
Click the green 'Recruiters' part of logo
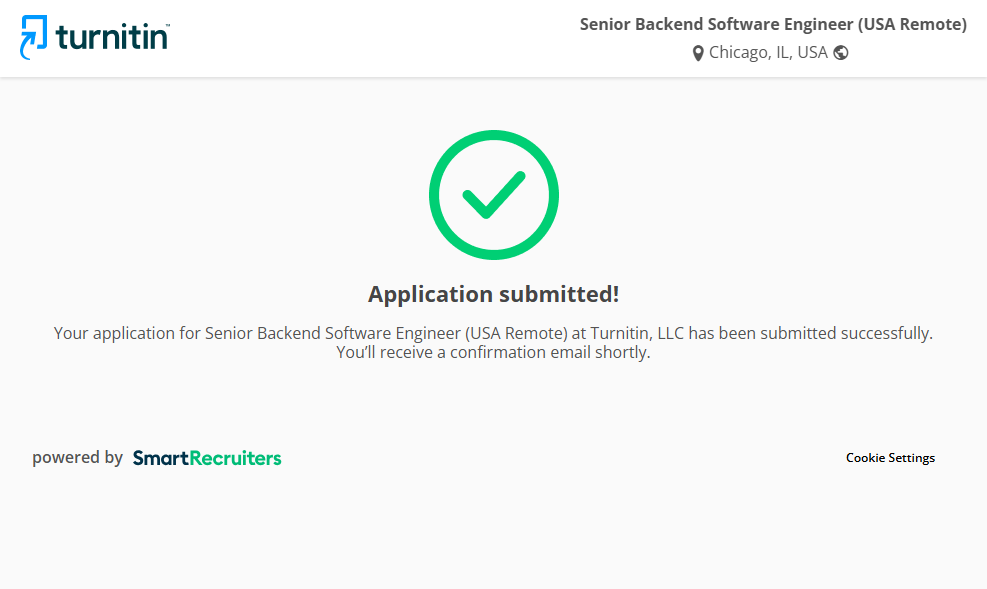click(x=236, y=458)
